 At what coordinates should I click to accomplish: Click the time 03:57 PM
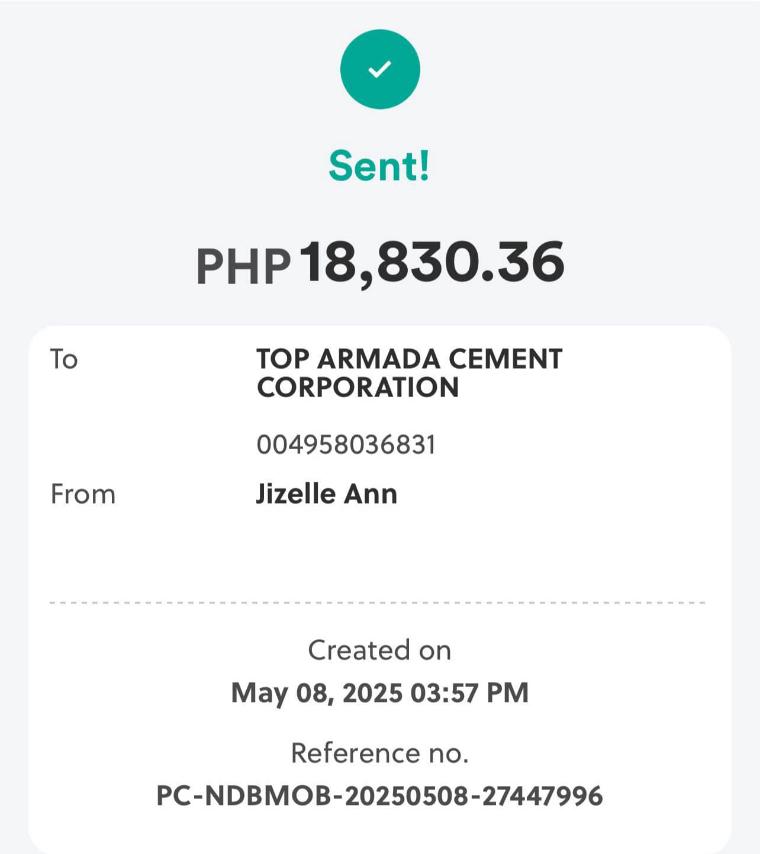point(469,692)
